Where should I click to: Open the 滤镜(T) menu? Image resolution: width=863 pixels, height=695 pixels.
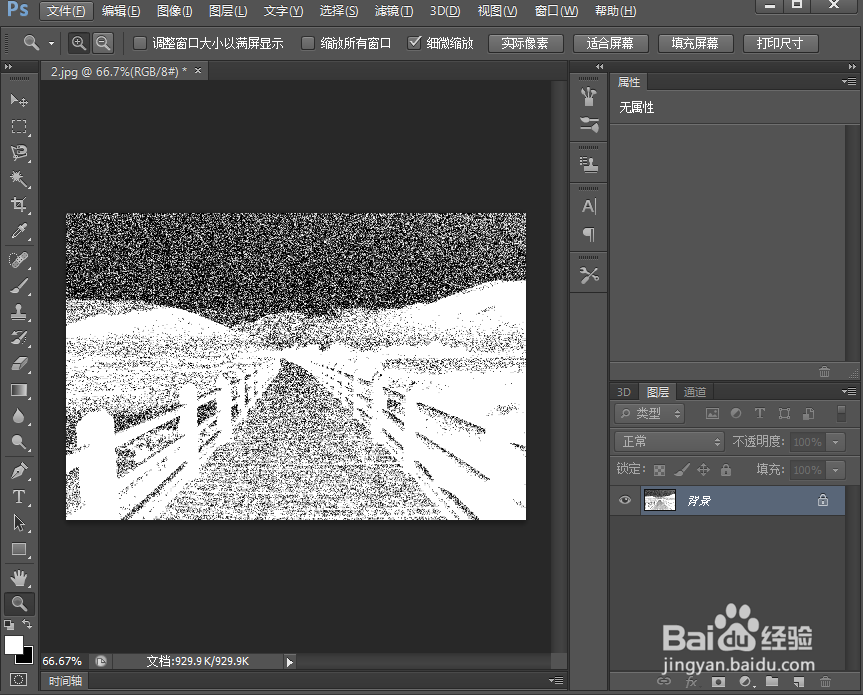click(394, 11)
